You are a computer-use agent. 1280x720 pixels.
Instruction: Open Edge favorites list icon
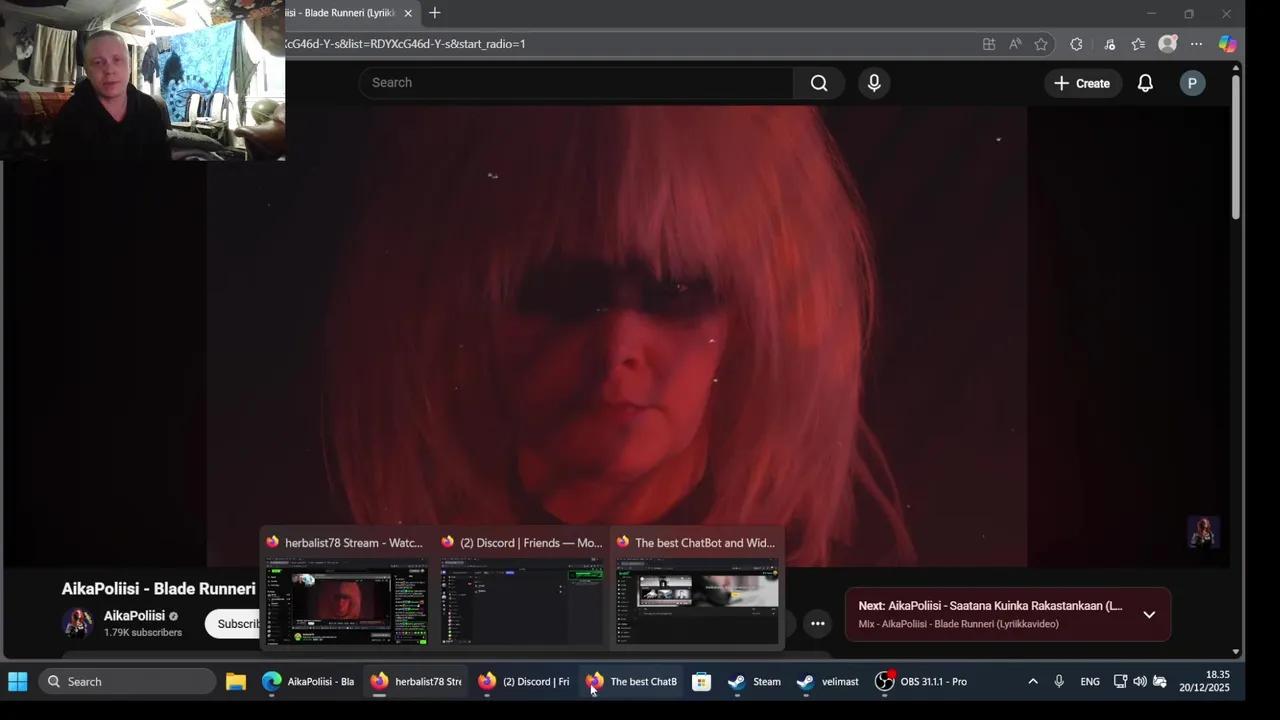[1138, 44]
